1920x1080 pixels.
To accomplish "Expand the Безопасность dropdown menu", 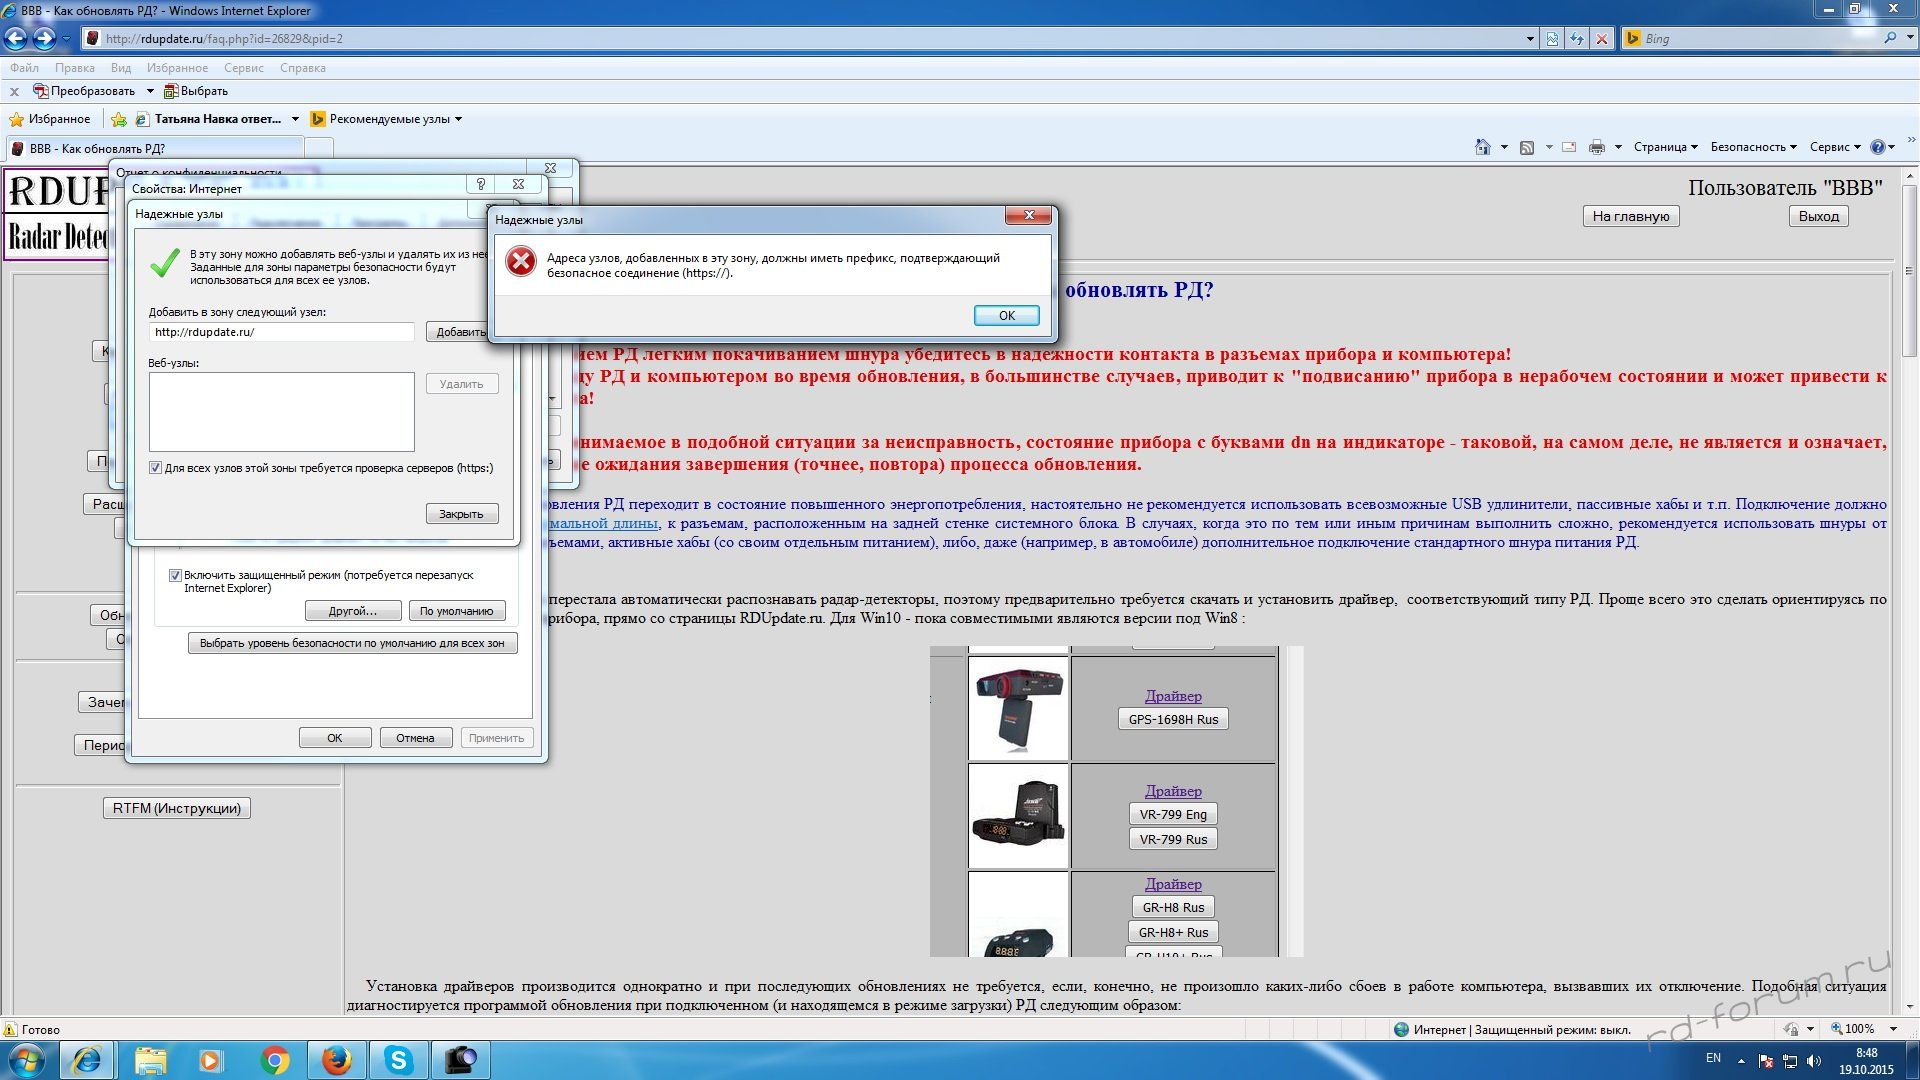I will 1752,147.
